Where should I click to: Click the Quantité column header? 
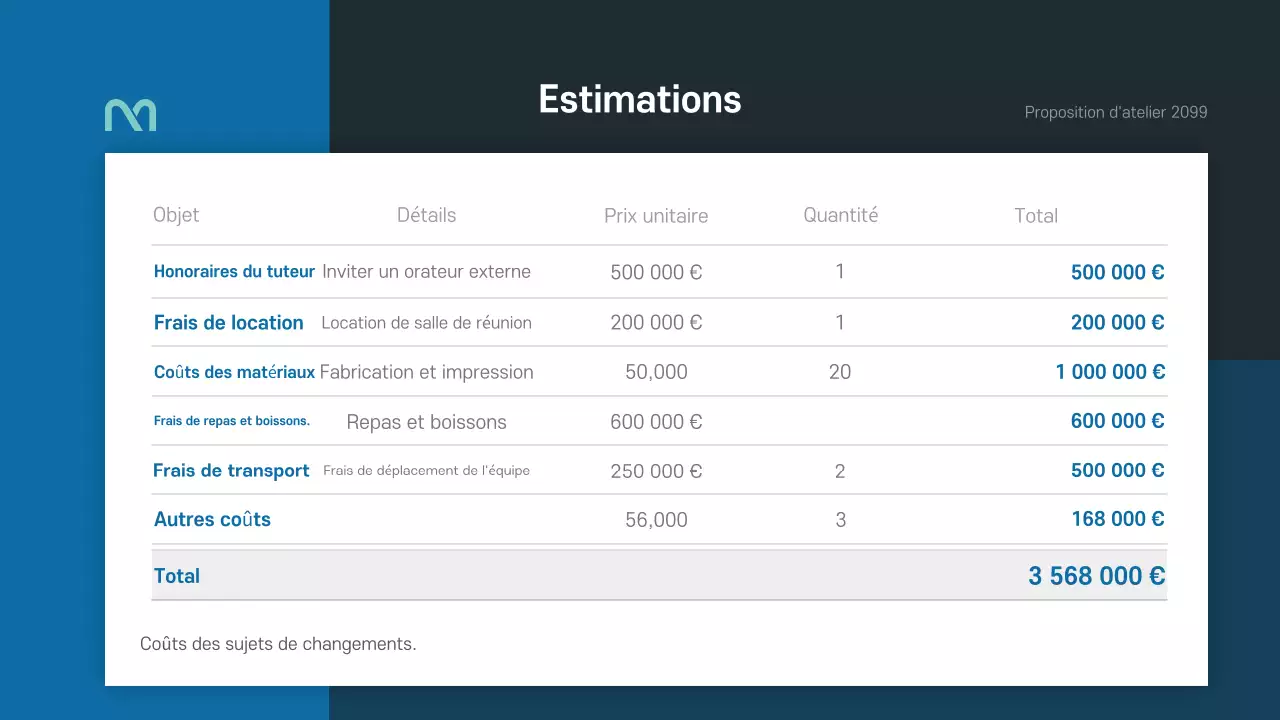tap(840, 215)
